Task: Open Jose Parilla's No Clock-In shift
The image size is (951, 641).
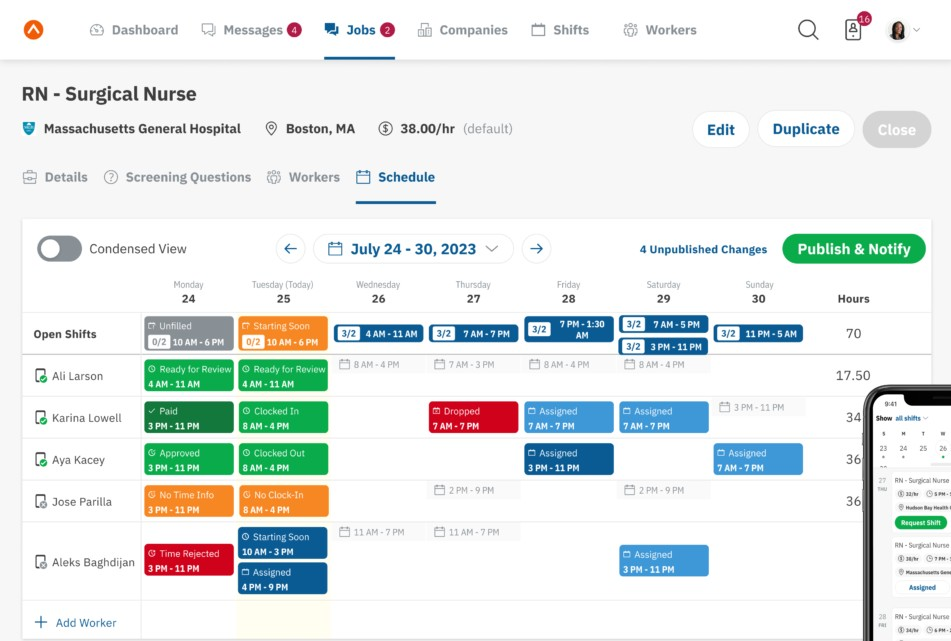Action: [283, 502]
